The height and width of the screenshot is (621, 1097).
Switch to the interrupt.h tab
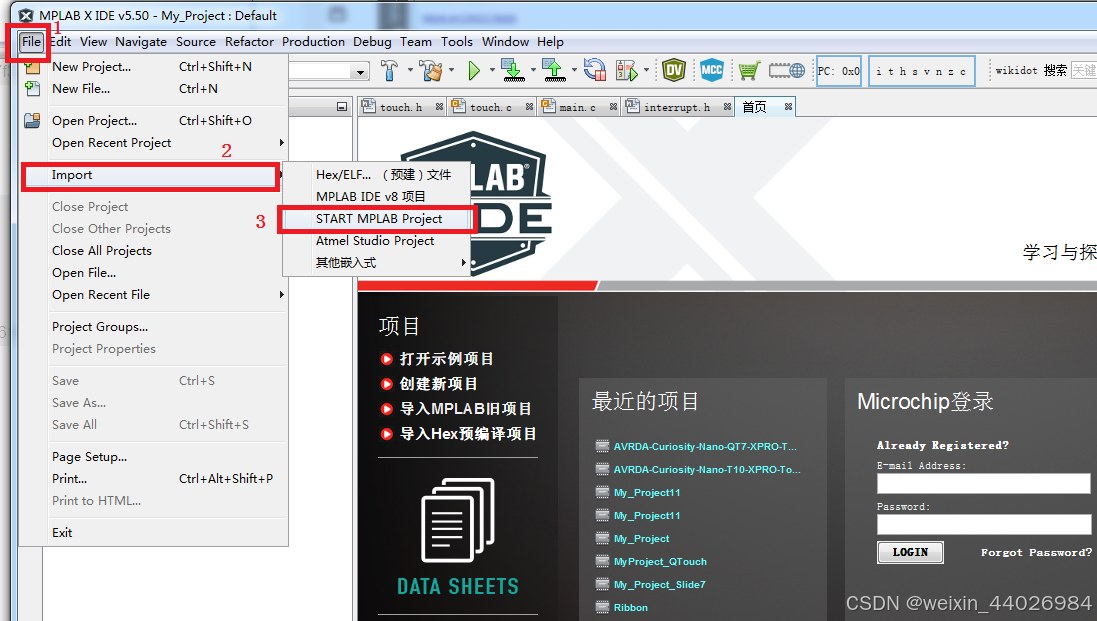click(677, 107)
